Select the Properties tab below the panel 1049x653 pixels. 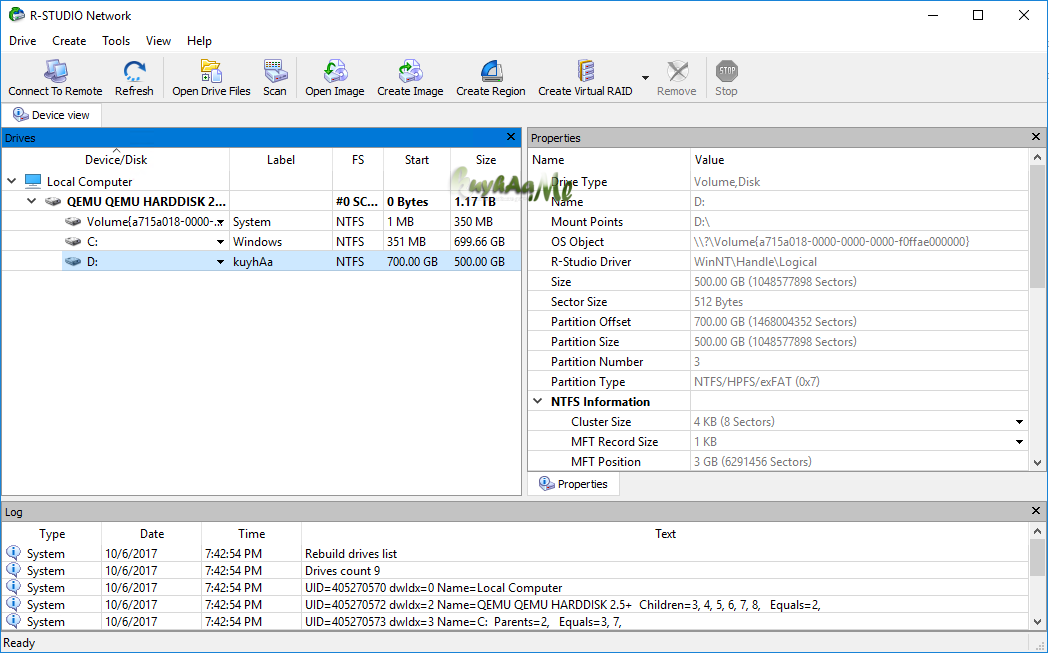click(573, 484)
